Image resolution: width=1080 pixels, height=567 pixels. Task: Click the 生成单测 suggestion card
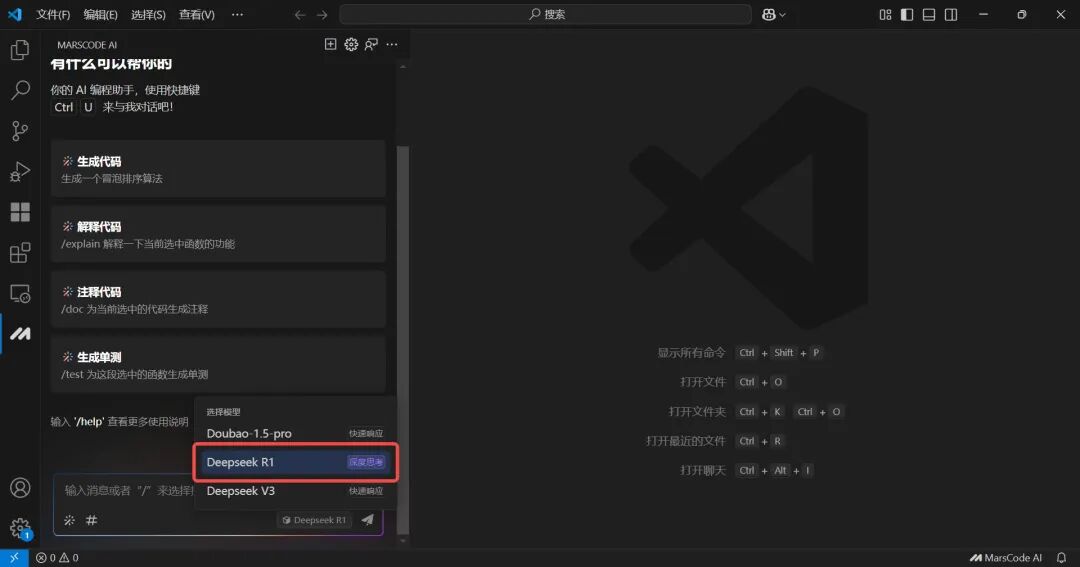point(218,365)
